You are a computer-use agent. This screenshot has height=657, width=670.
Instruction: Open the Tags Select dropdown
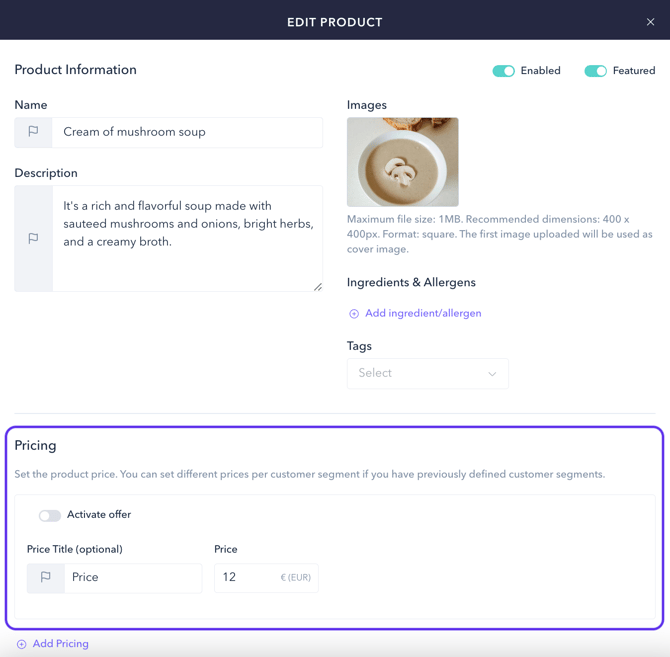pos(428,373)
